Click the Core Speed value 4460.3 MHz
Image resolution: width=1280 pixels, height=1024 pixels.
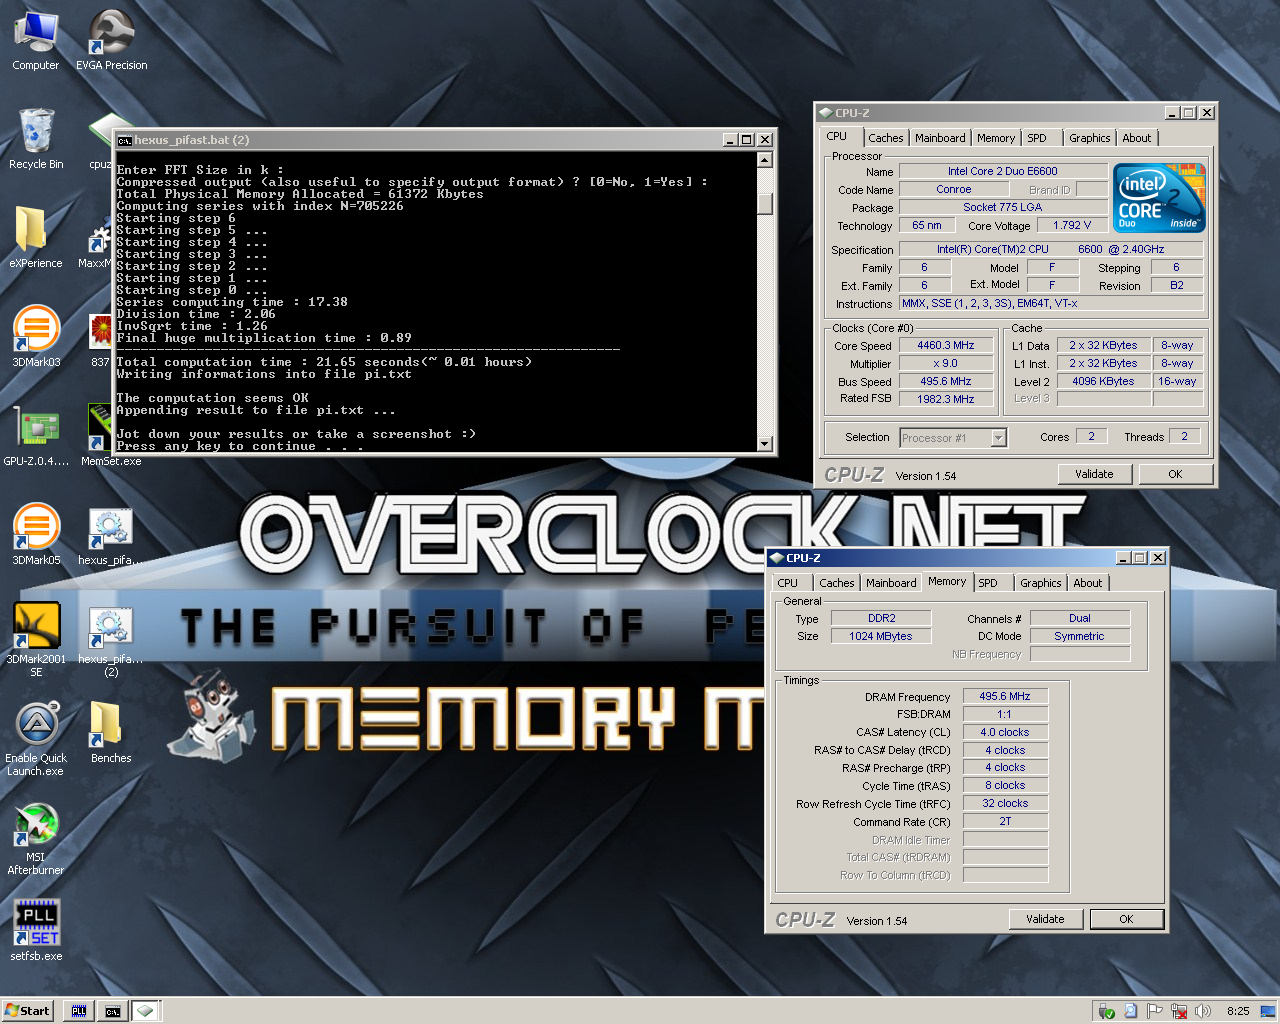pyautogui.click(x=946, y=345)
